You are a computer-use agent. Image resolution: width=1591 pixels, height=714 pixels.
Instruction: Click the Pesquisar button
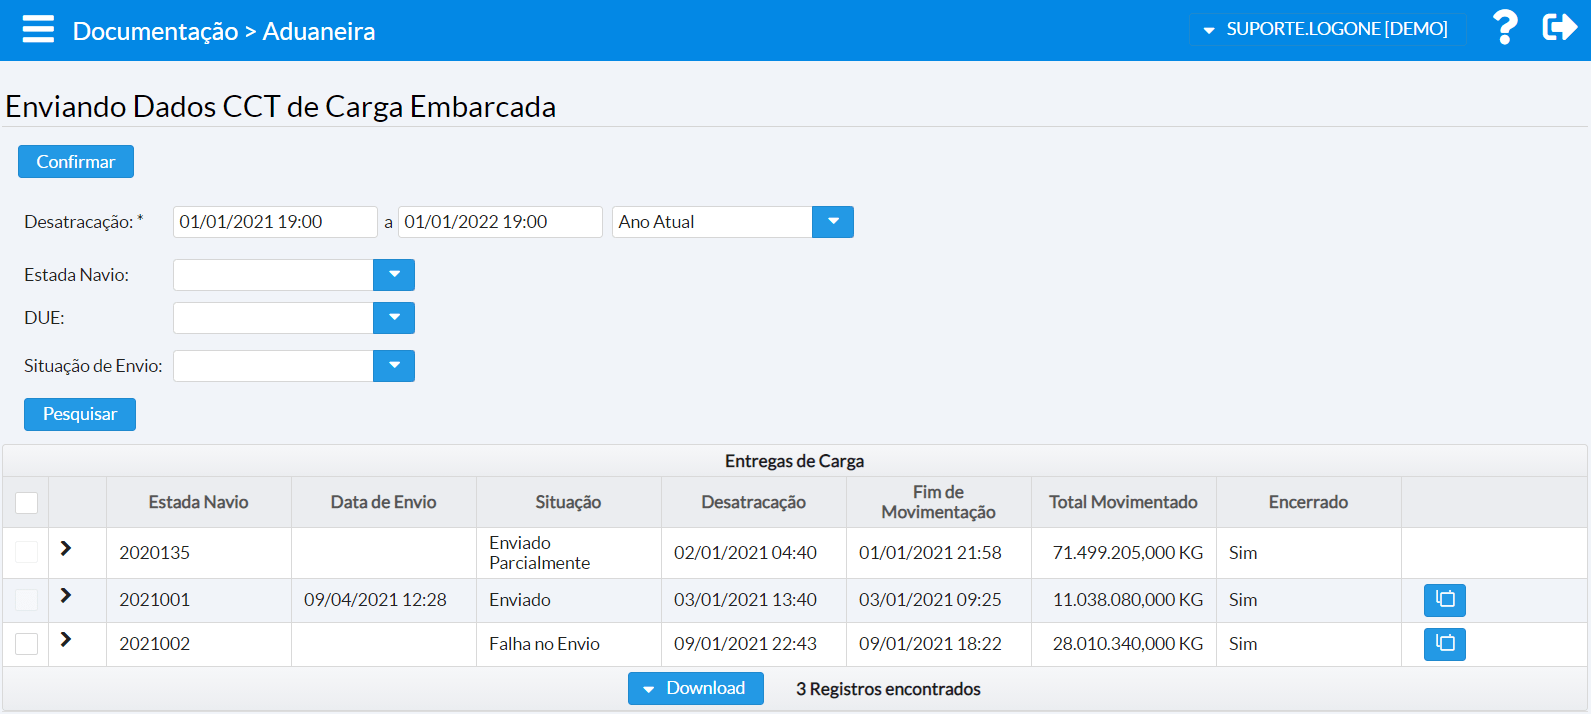80,414
